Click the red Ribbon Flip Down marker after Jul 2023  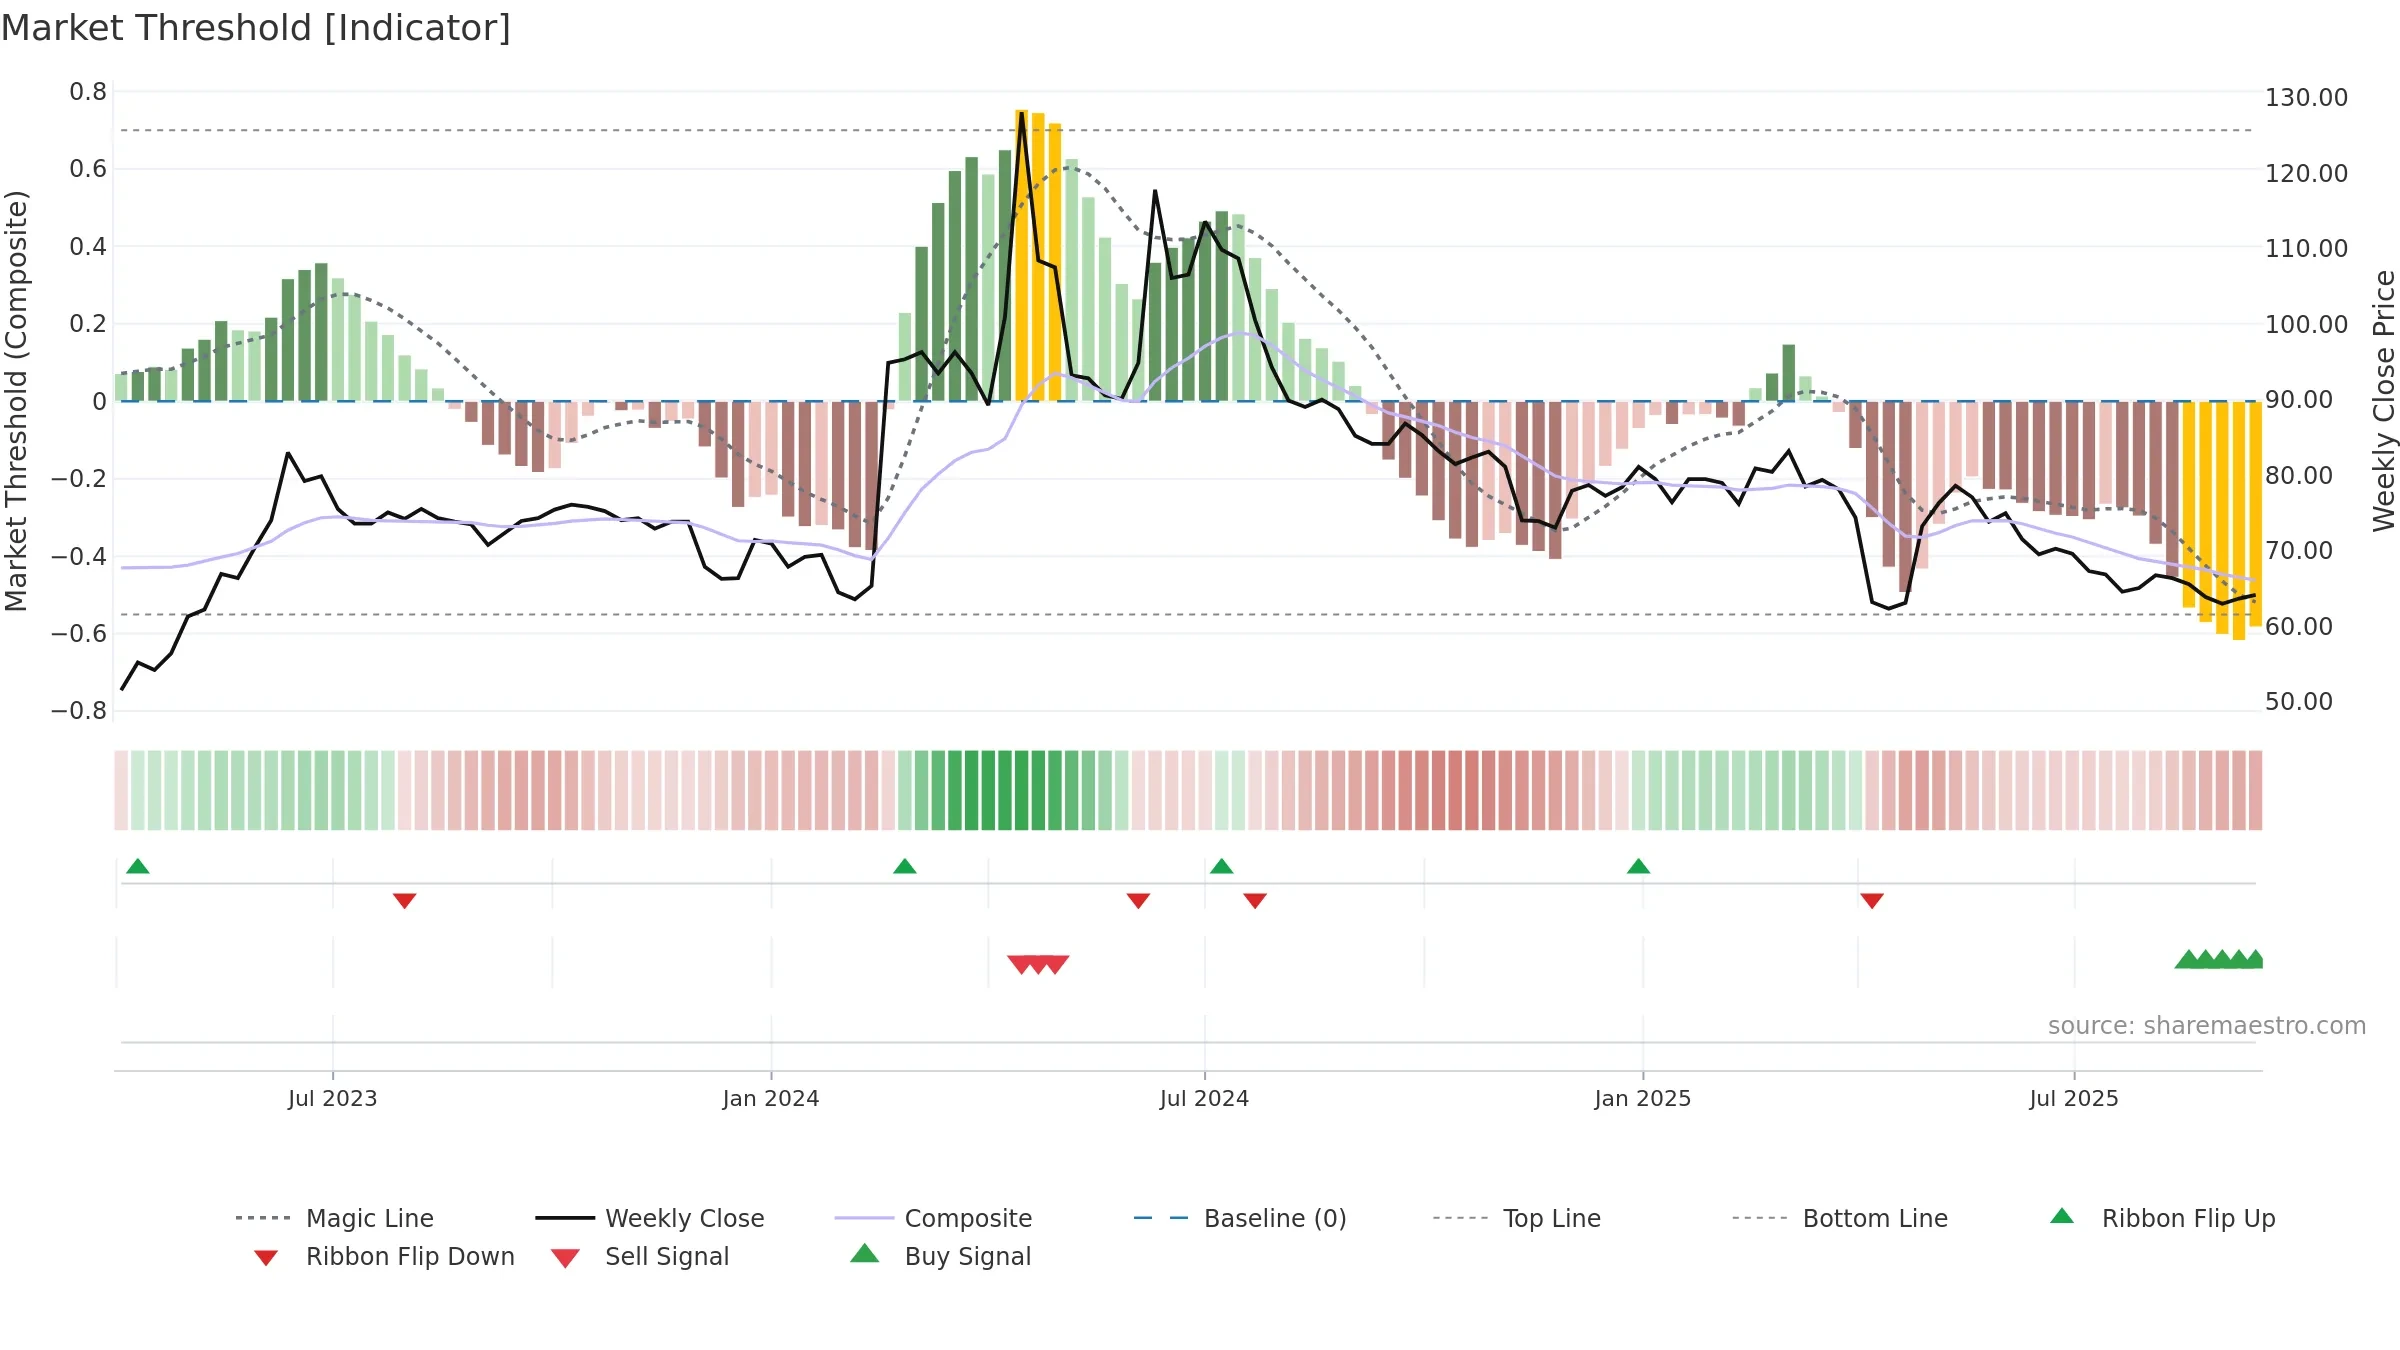pos(405,901)
